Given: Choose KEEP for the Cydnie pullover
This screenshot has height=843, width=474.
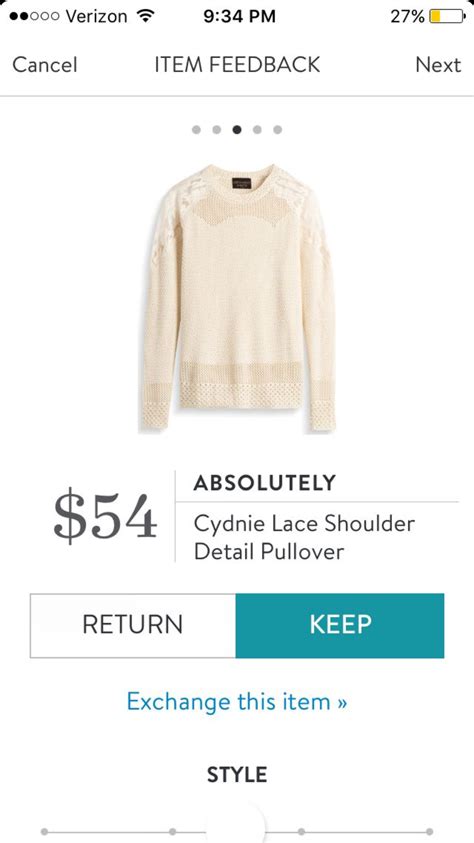Looking at the screenshot, I should point(340,625).
